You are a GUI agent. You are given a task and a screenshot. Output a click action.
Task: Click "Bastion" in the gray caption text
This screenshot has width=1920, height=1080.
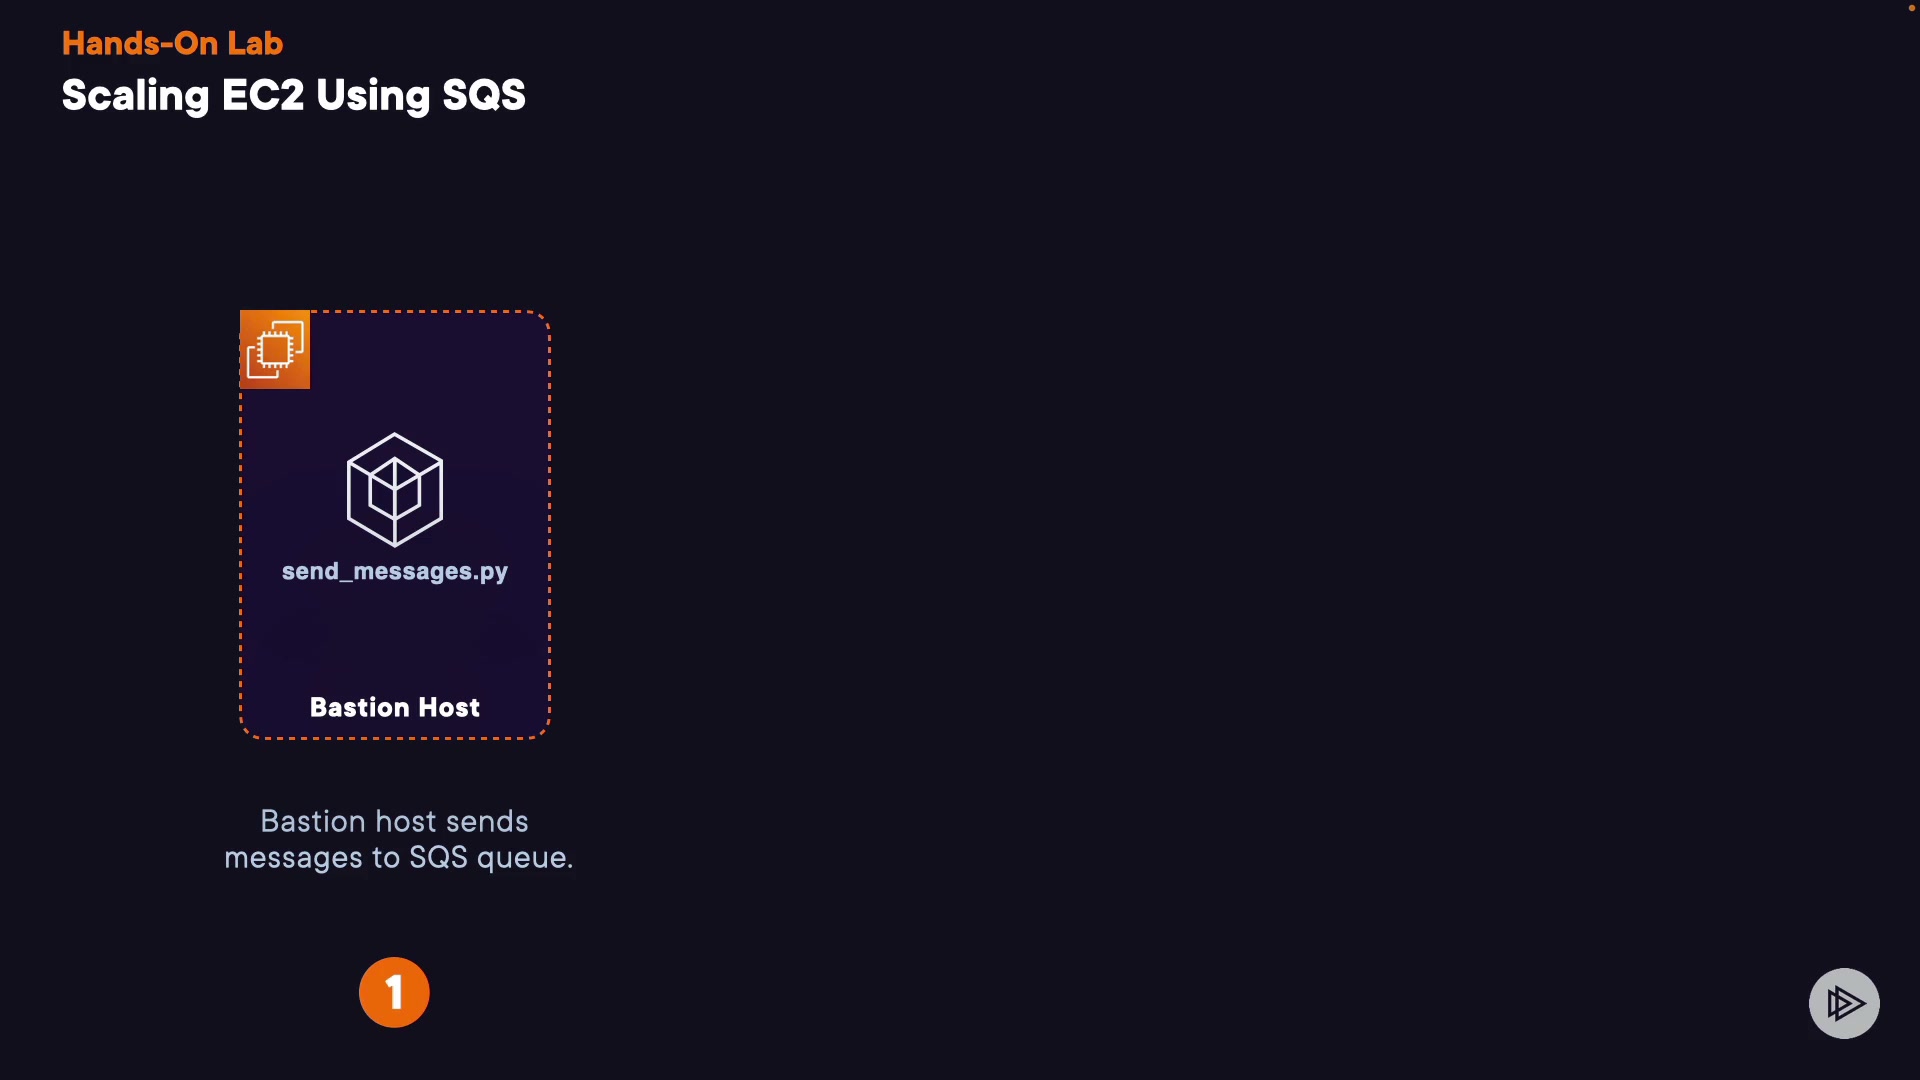[312, 821]
